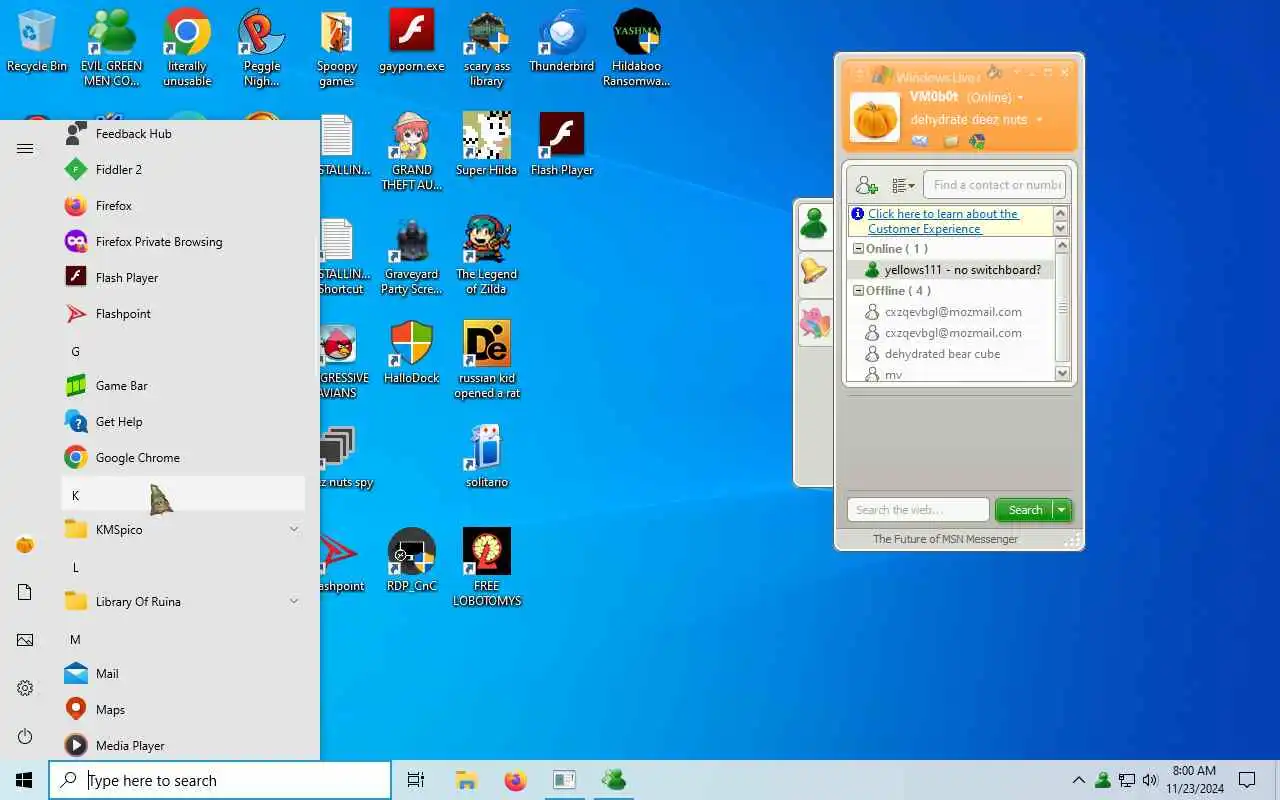
Task: Jump to the letter K section header
Action: coord(183,495)
